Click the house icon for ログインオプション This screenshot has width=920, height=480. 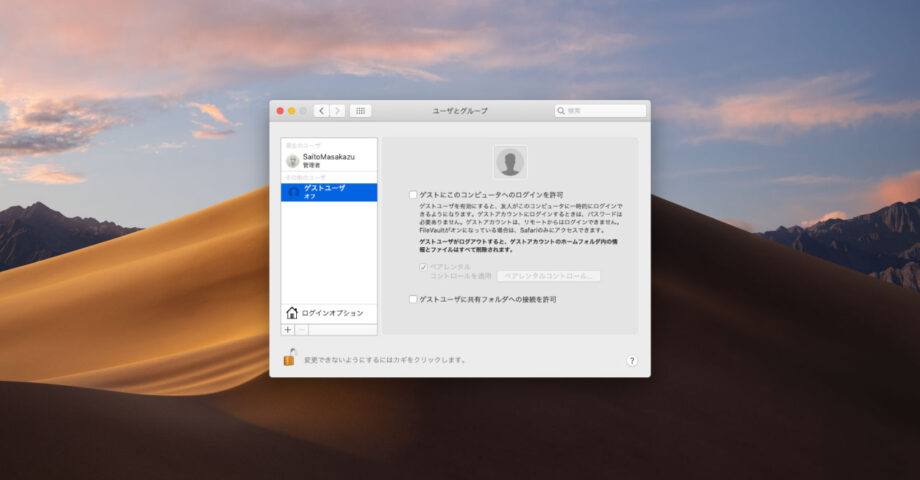[292, 313]
